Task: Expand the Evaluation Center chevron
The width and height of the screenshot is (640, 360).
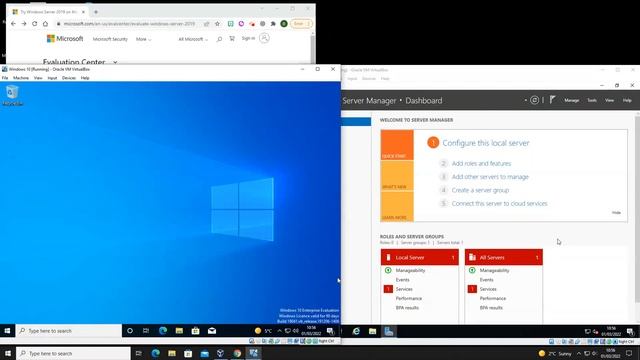Action: point(115,62)
